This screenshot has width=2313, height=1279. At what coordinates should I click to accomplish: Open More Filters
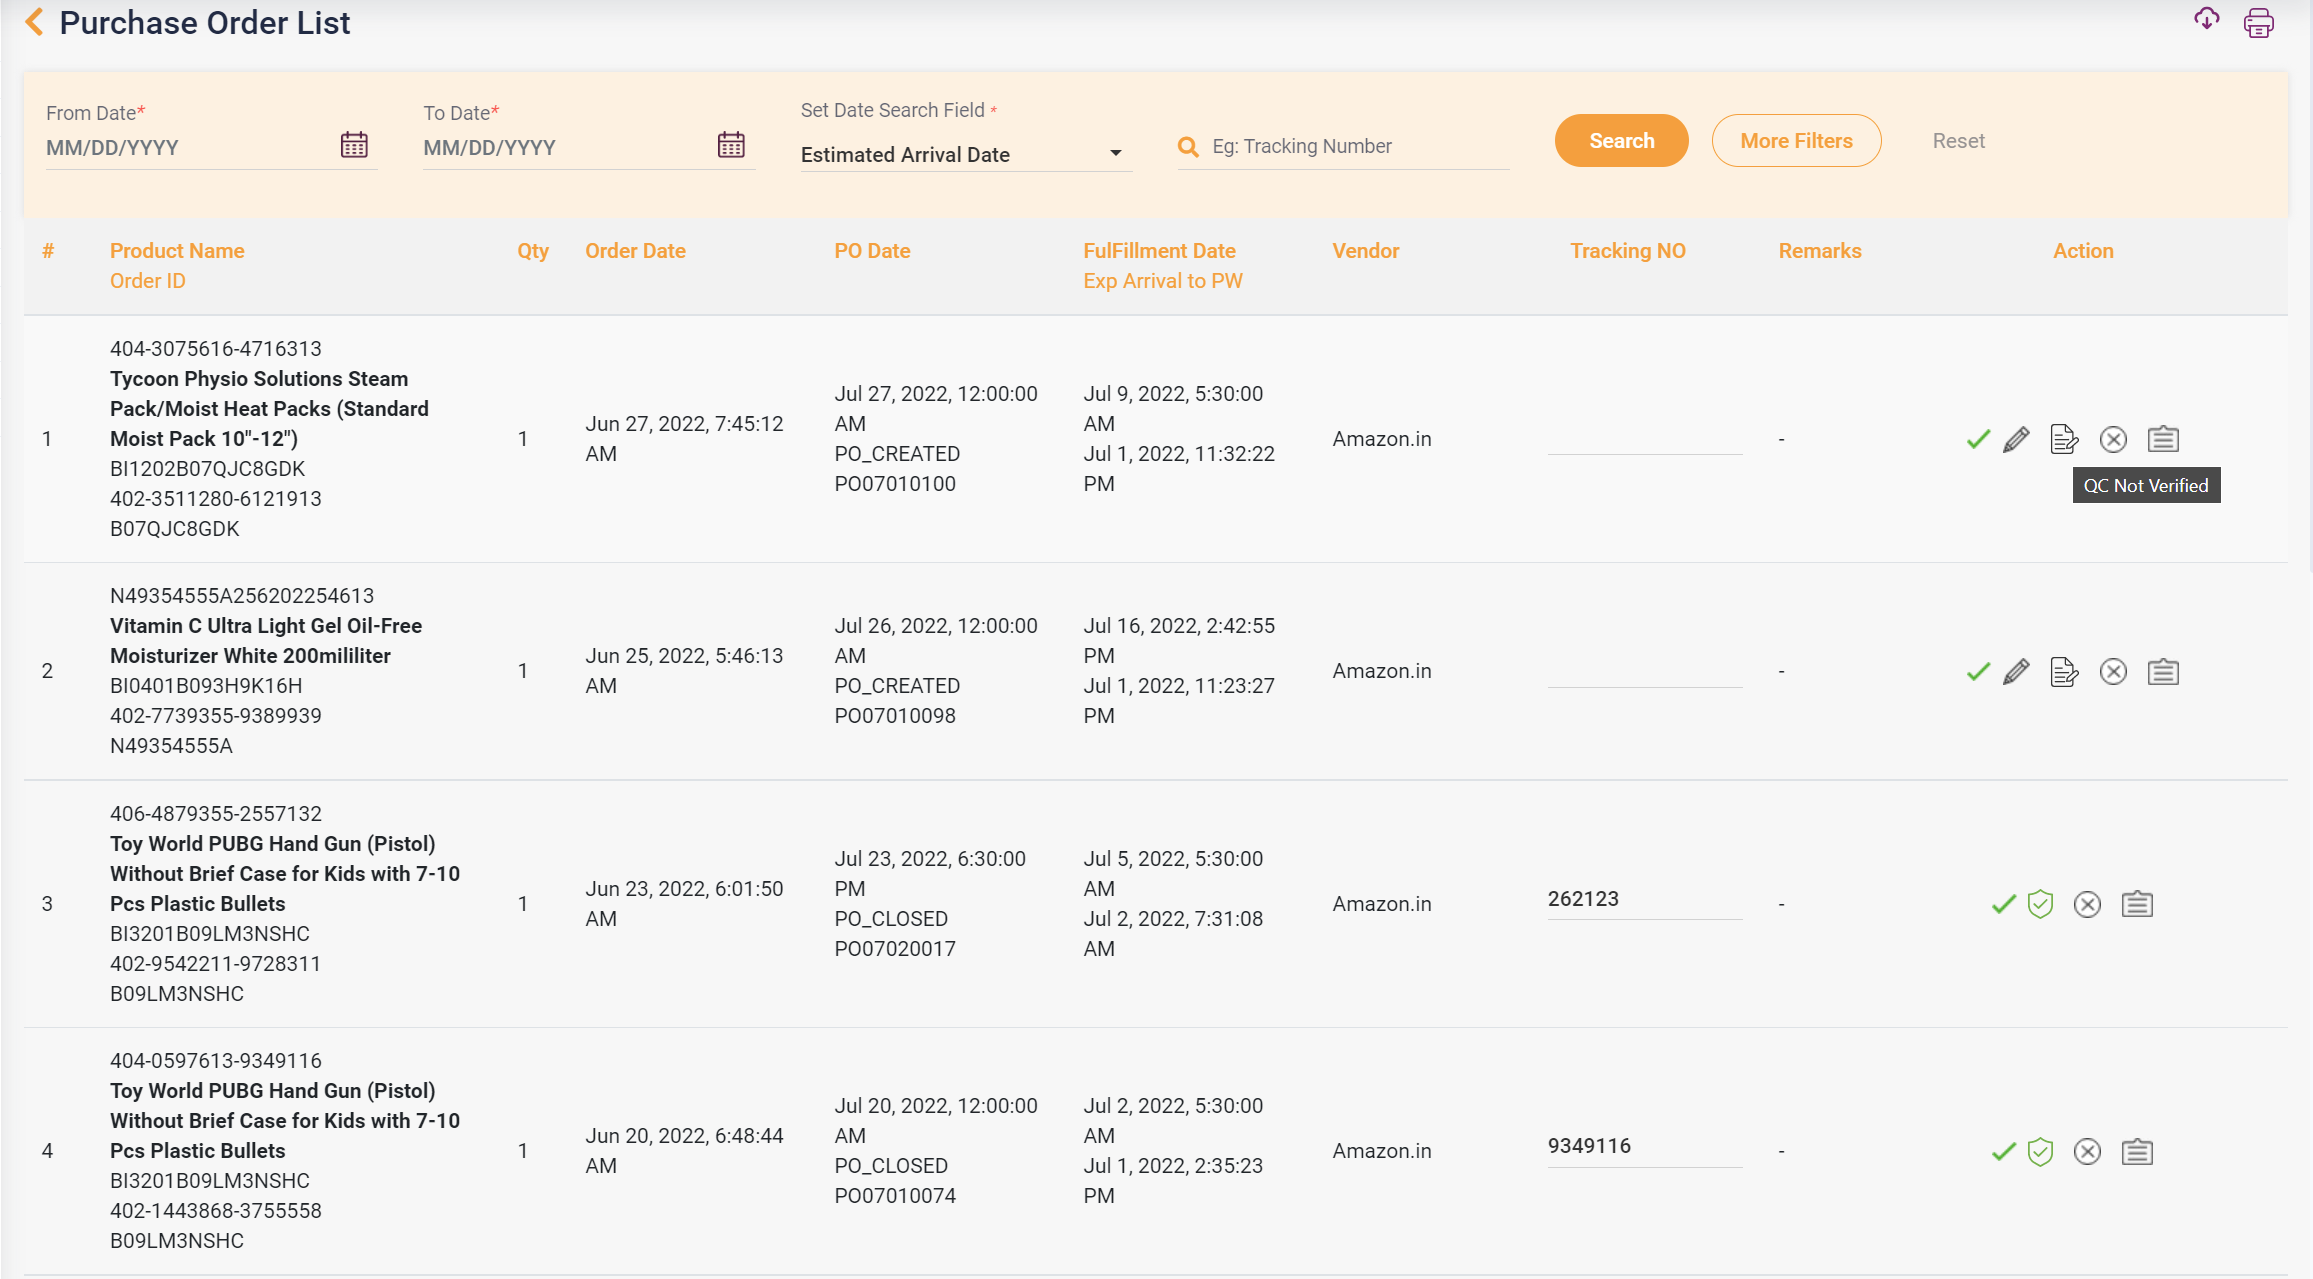(x=1796, y=141)
